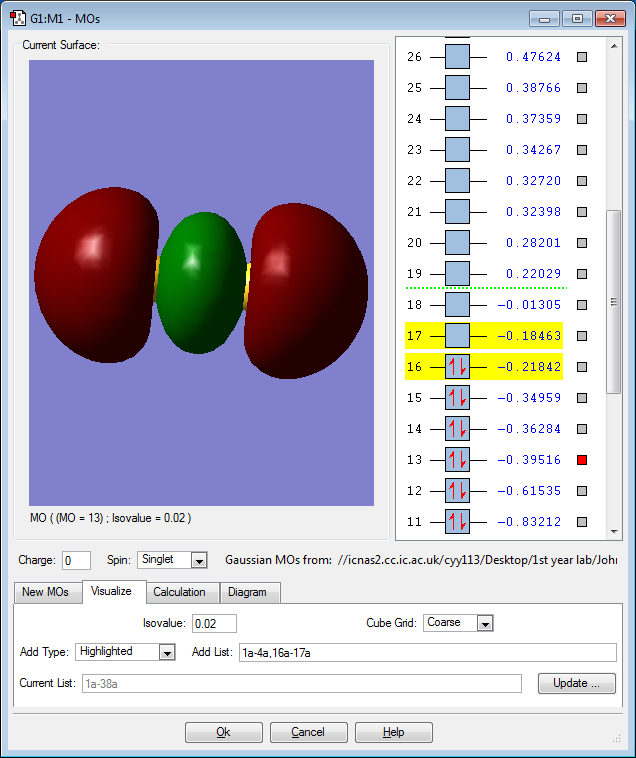Select energy value -0.01305
636x758 pixels.
point(529,305)
